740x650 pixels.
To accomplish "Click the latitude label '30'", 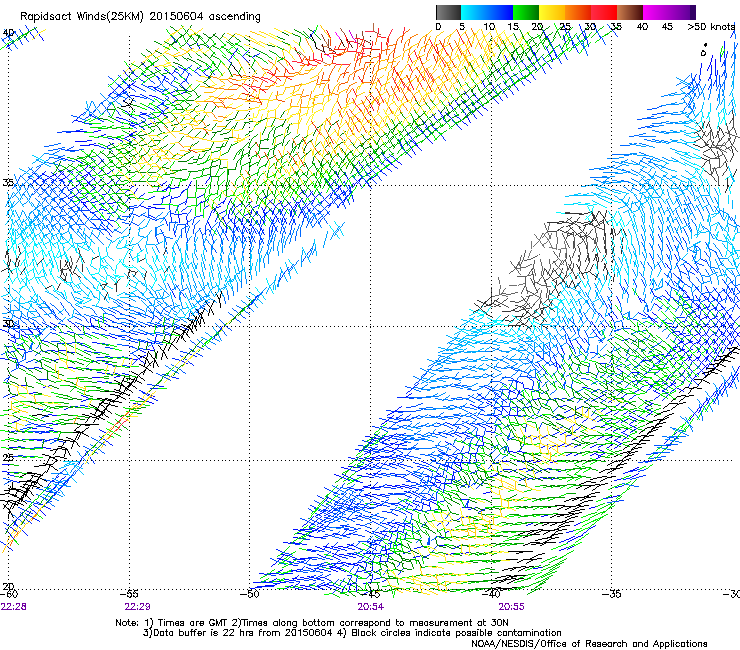I will pyautogui.click(x=8, y=324).
